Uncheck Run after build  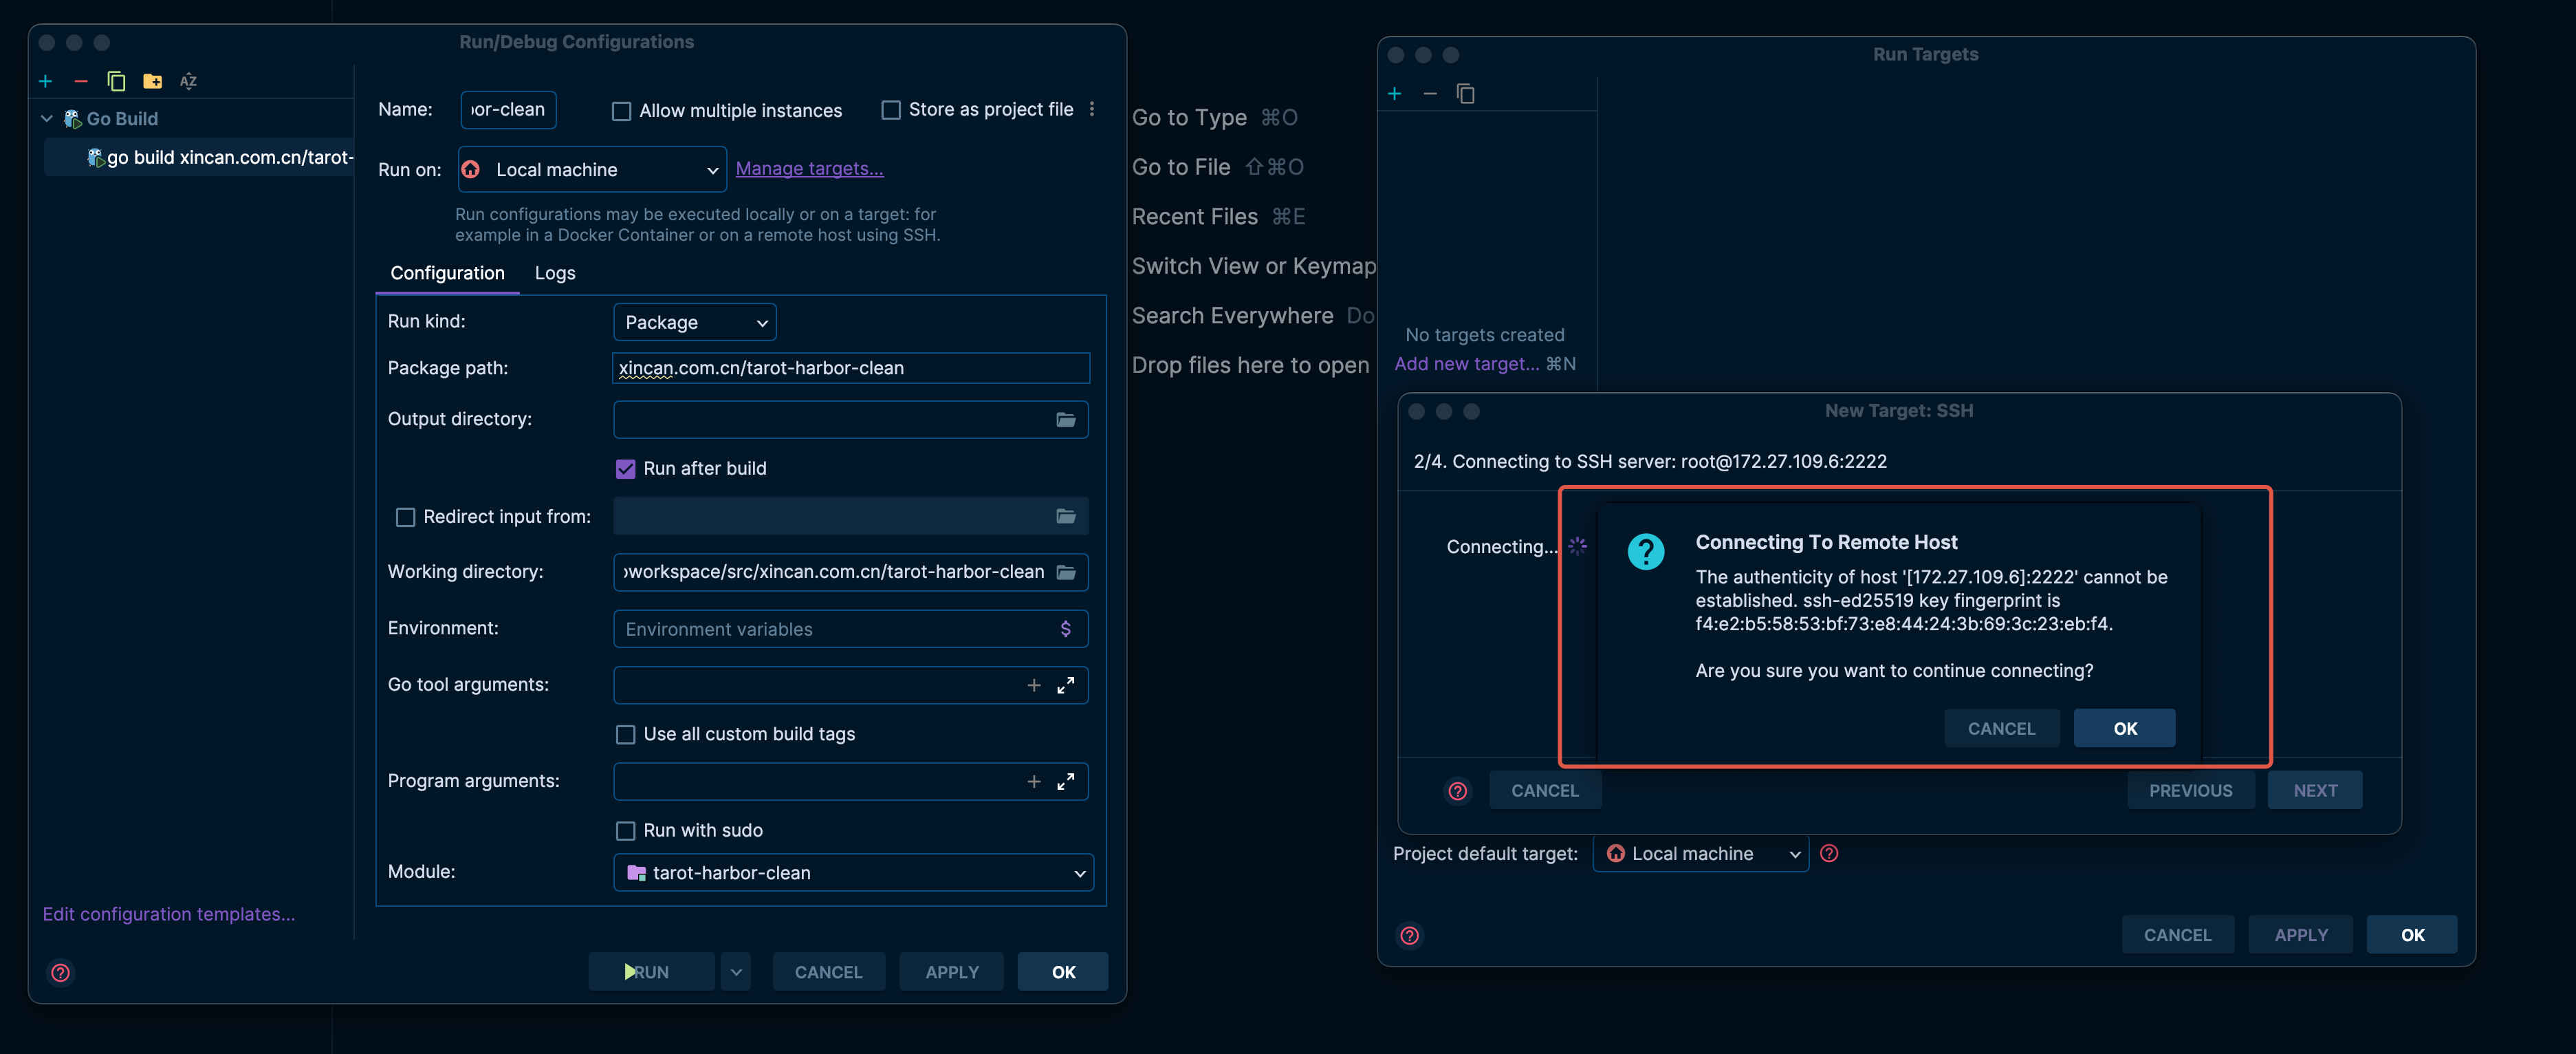pyautogui.click(x=625, y=469)
